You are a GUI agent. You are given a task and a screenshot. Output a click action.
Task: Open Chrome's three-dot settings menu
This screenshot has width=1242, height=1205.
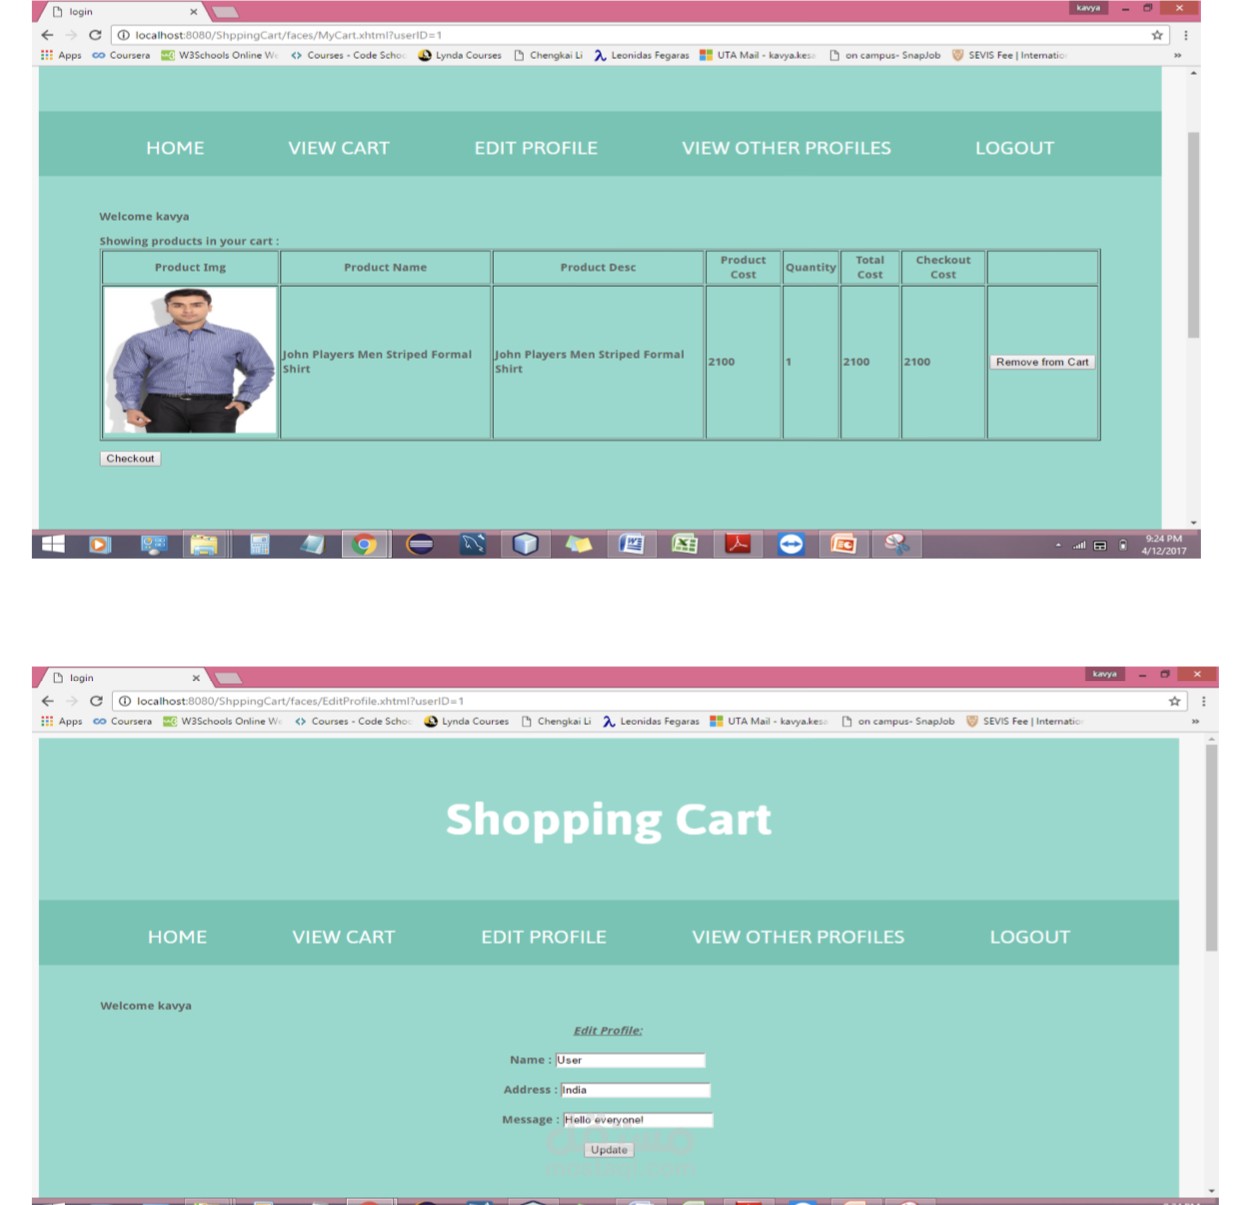coord(1186,33)
